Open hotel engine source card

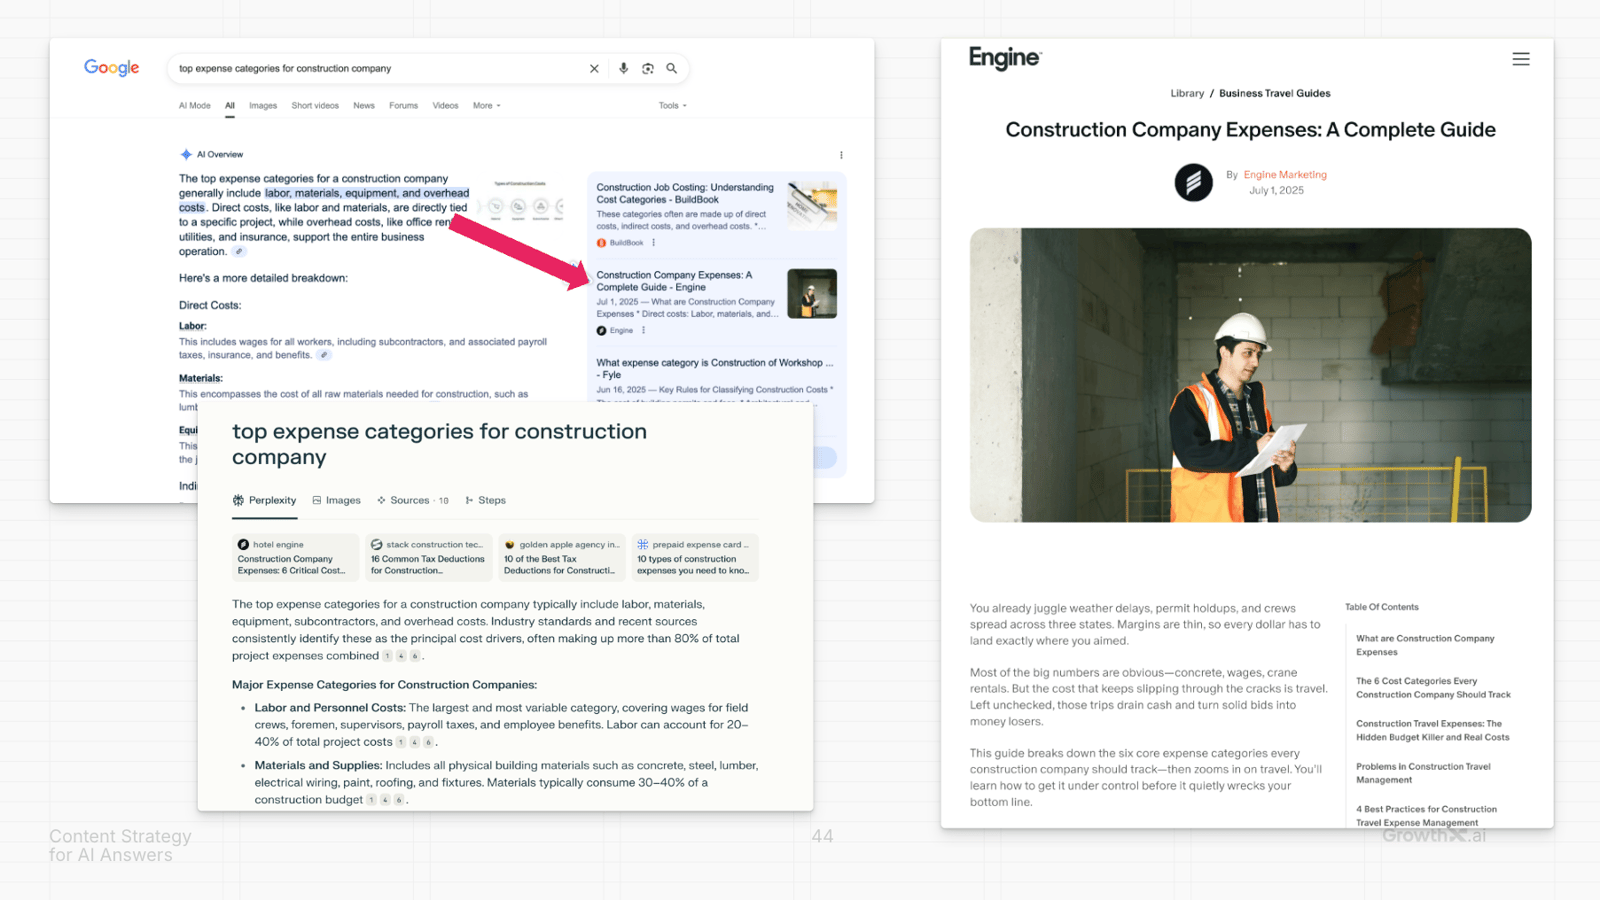coord(294,557)
